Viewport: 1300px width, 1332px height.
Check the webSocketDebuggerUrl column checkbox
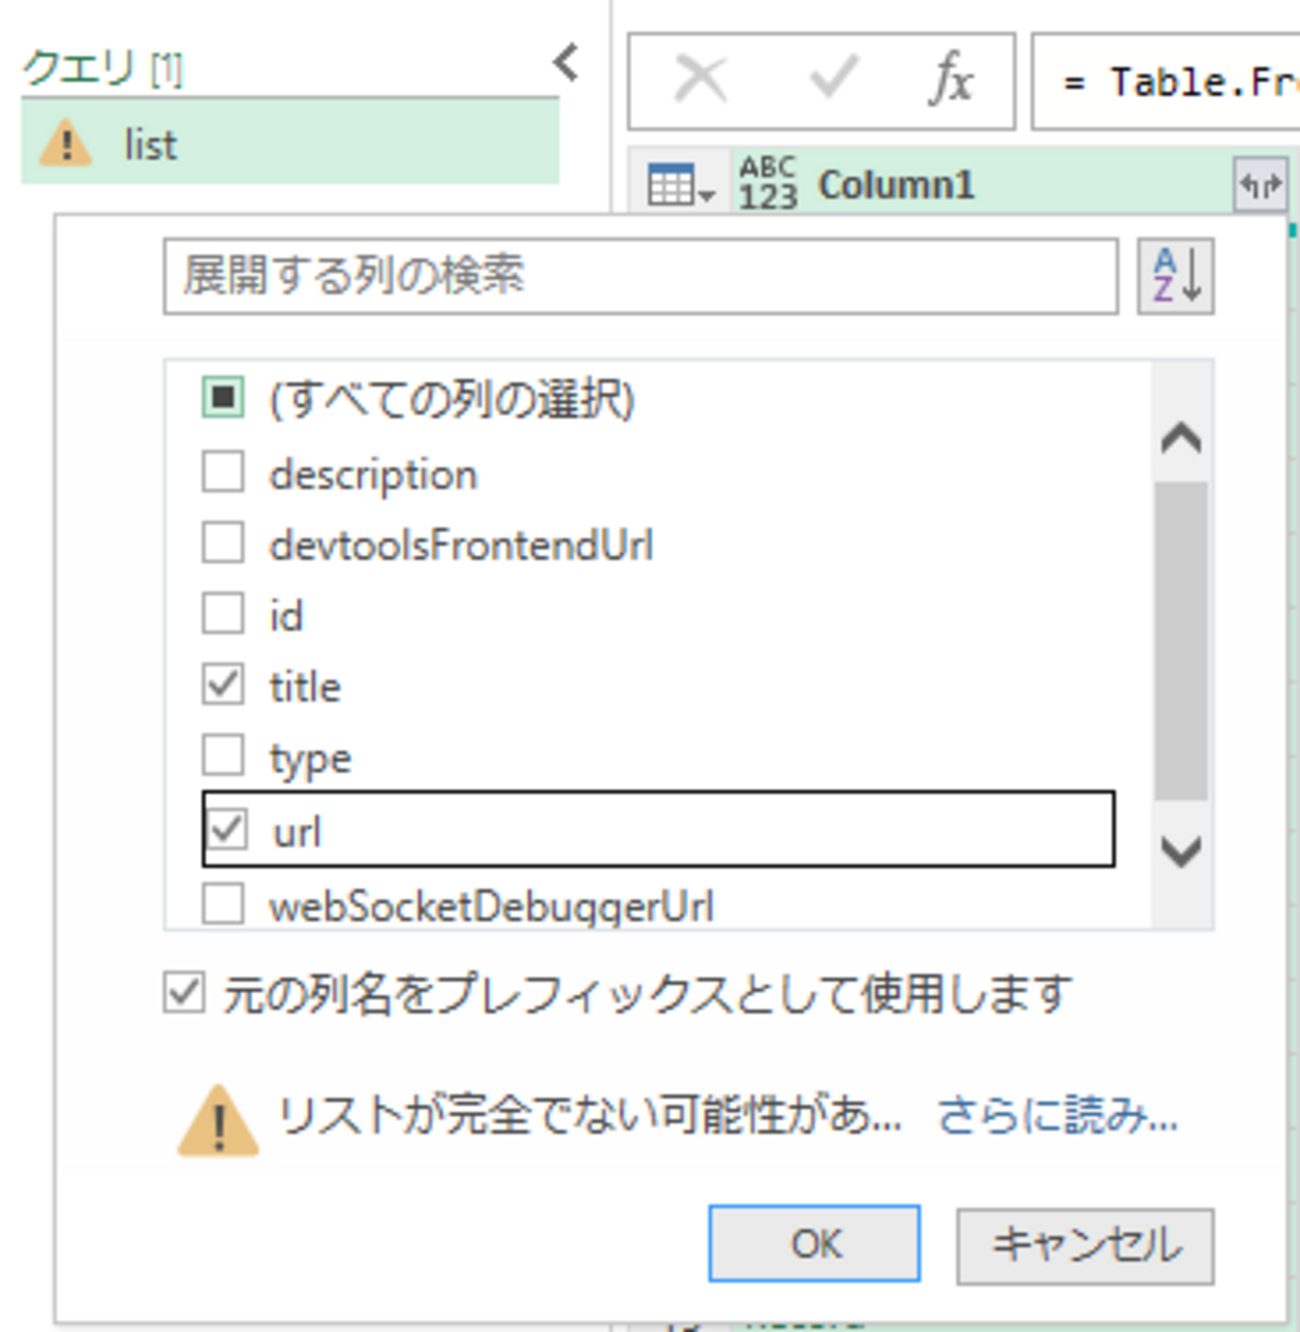point(223,905)
